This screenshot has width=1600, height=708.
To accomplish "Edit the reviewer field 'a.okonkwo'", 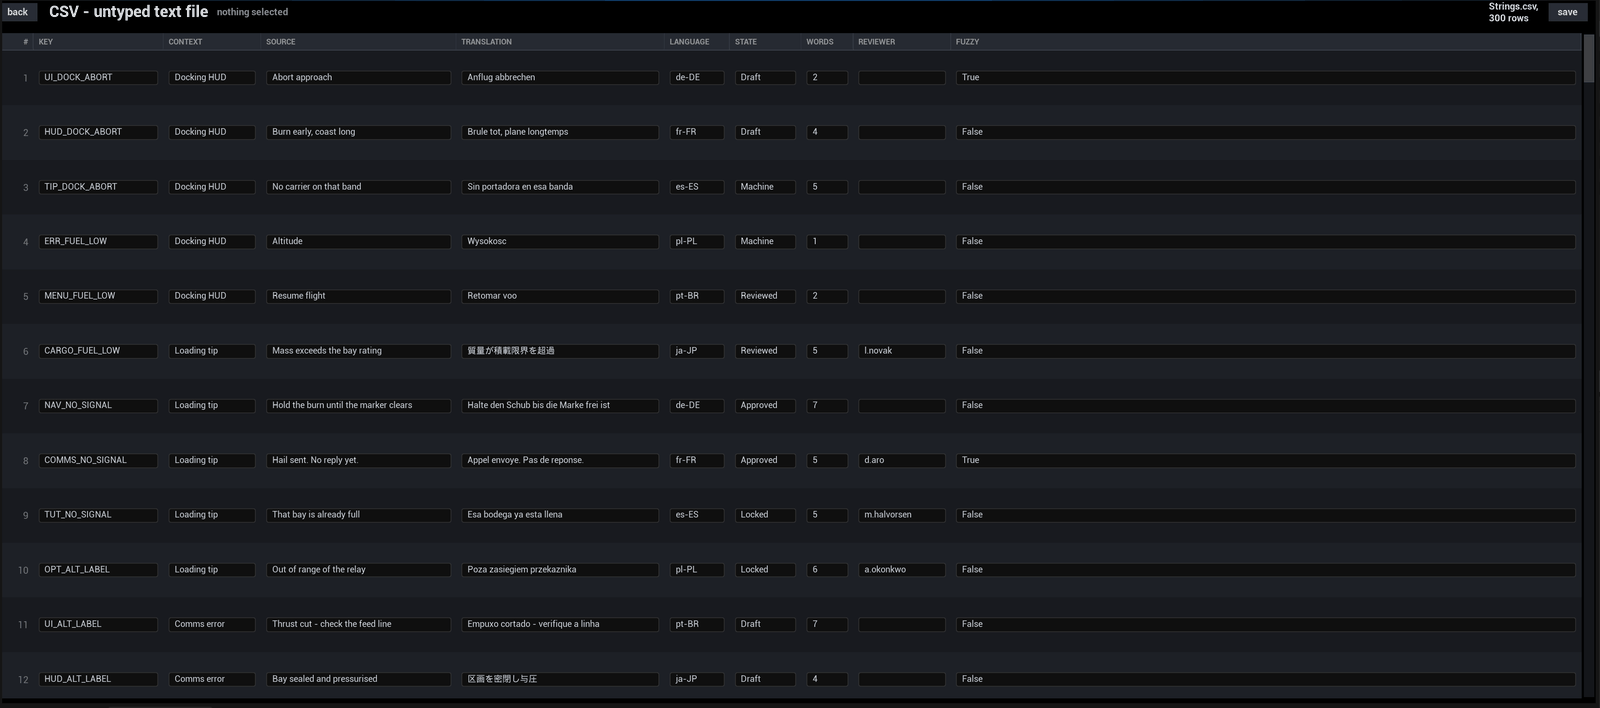I will pyautogui.click(x=902, y=570).
